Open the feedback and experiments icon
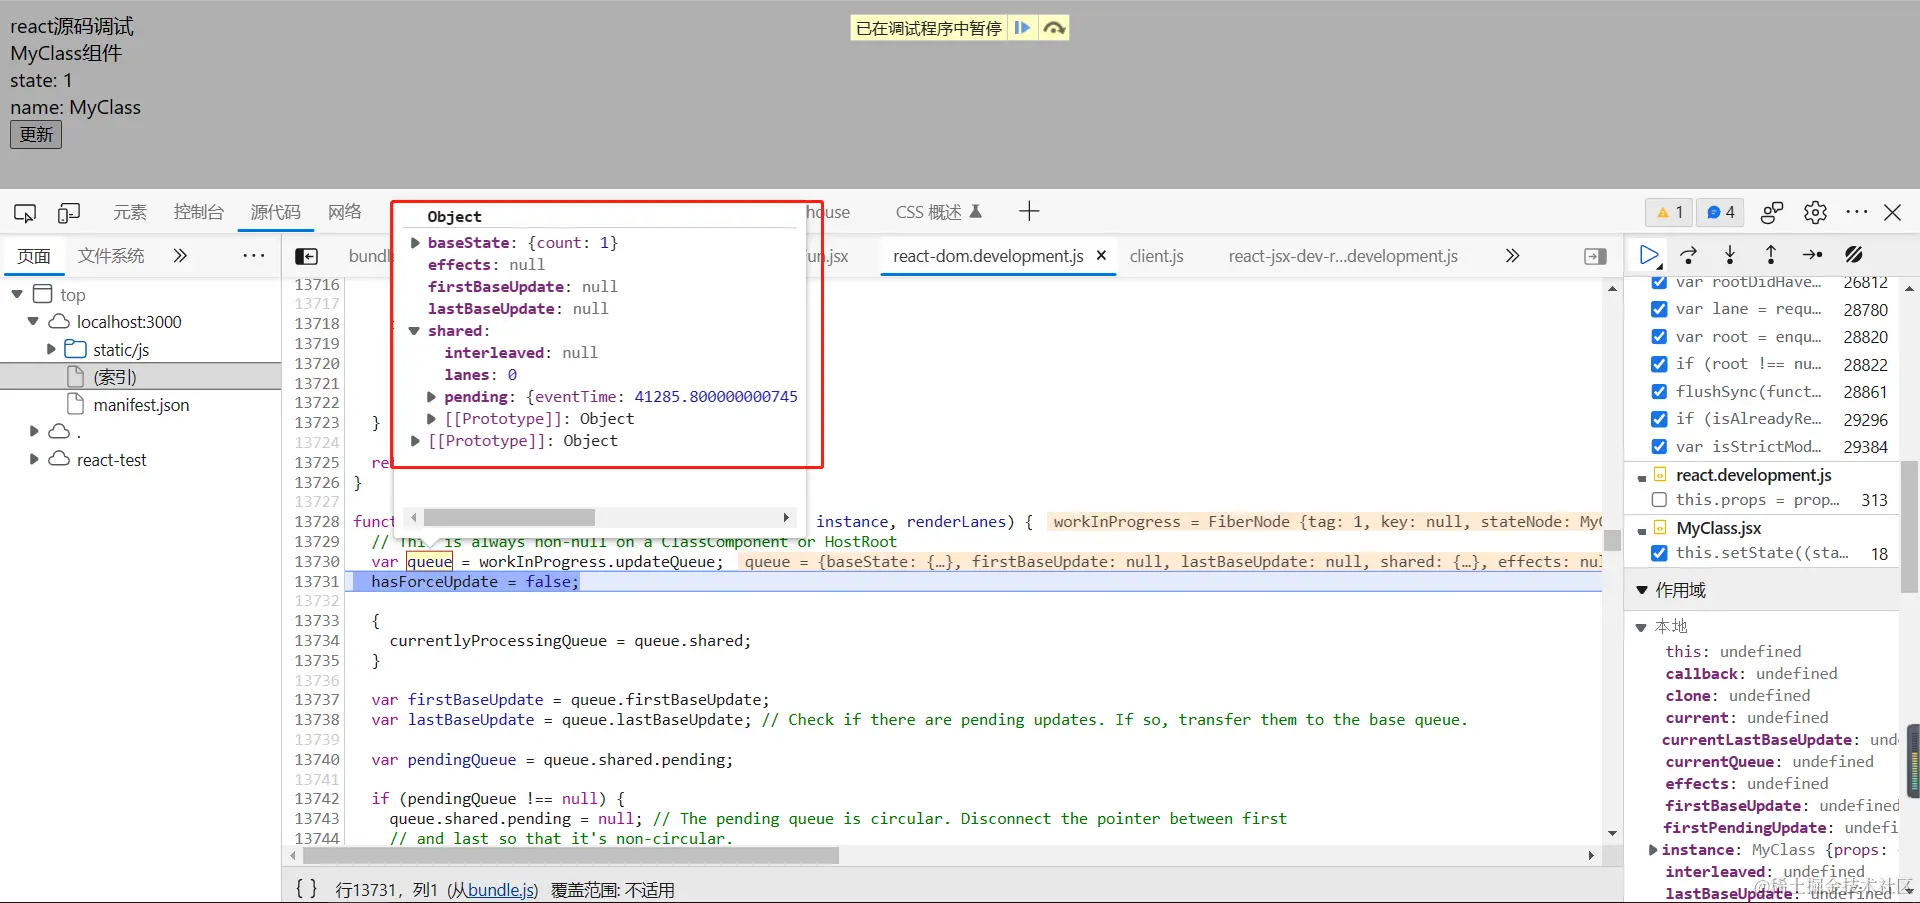The height and width of the screenshot is (903, 1920). (1772, 212)
